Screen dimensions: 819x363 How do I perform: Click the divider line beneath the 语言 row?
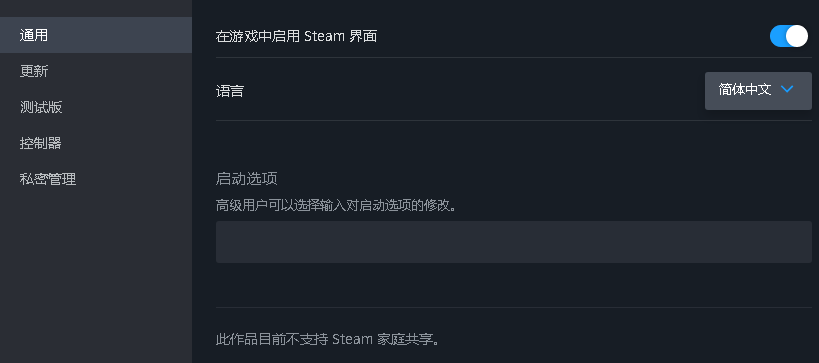[x=513, y=120]
